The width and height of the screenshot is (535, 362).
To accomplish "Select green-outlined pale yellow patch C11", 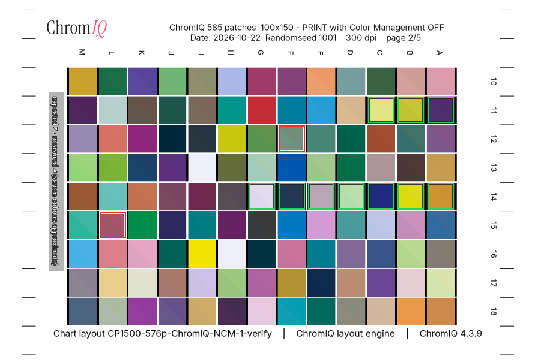I will [x=381, y=110].
